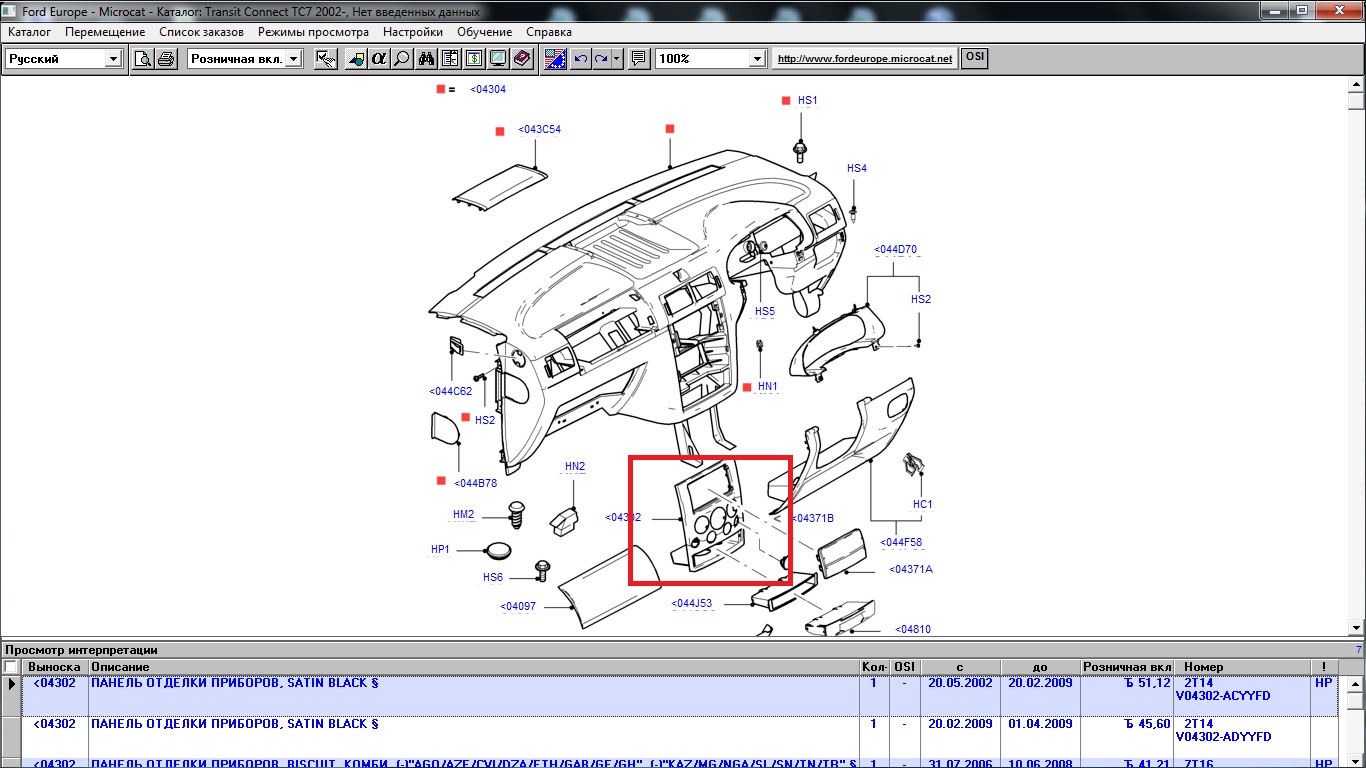The image size is (1366, 768).
Task: Click the HN2 callout label
Action: [575, 467]
